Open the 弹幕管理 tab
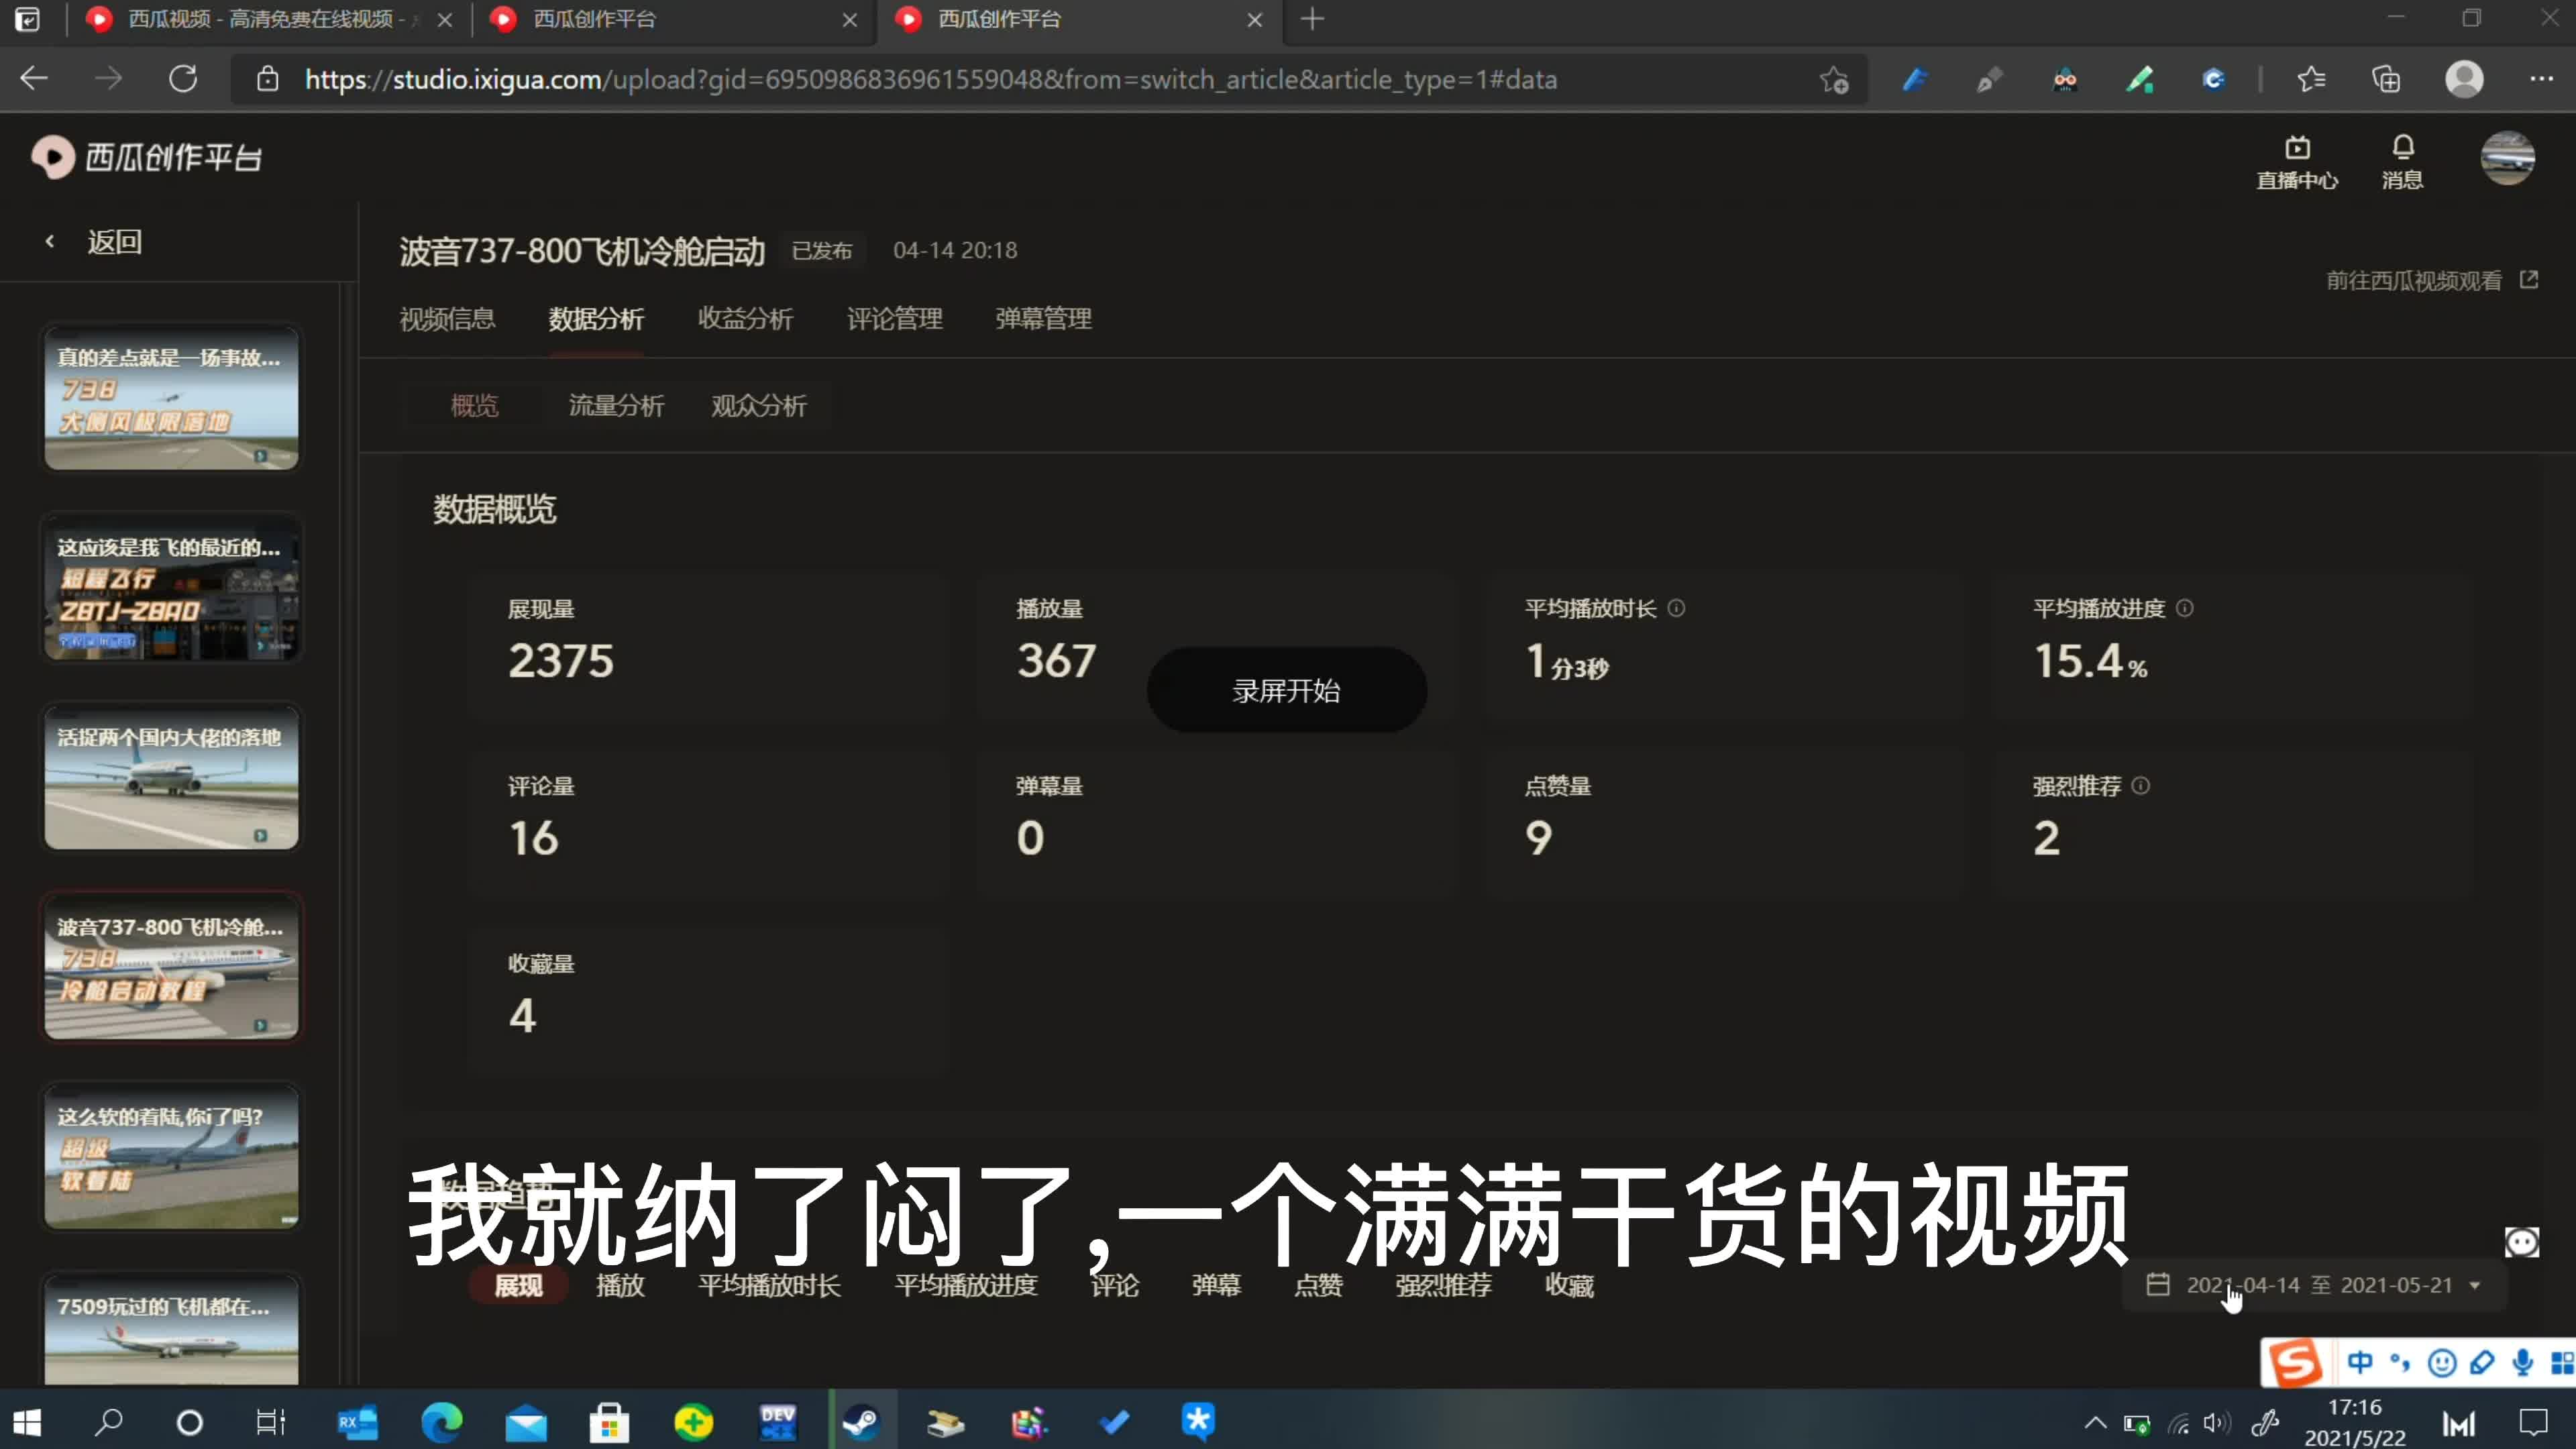 [x=1043, y=319]
